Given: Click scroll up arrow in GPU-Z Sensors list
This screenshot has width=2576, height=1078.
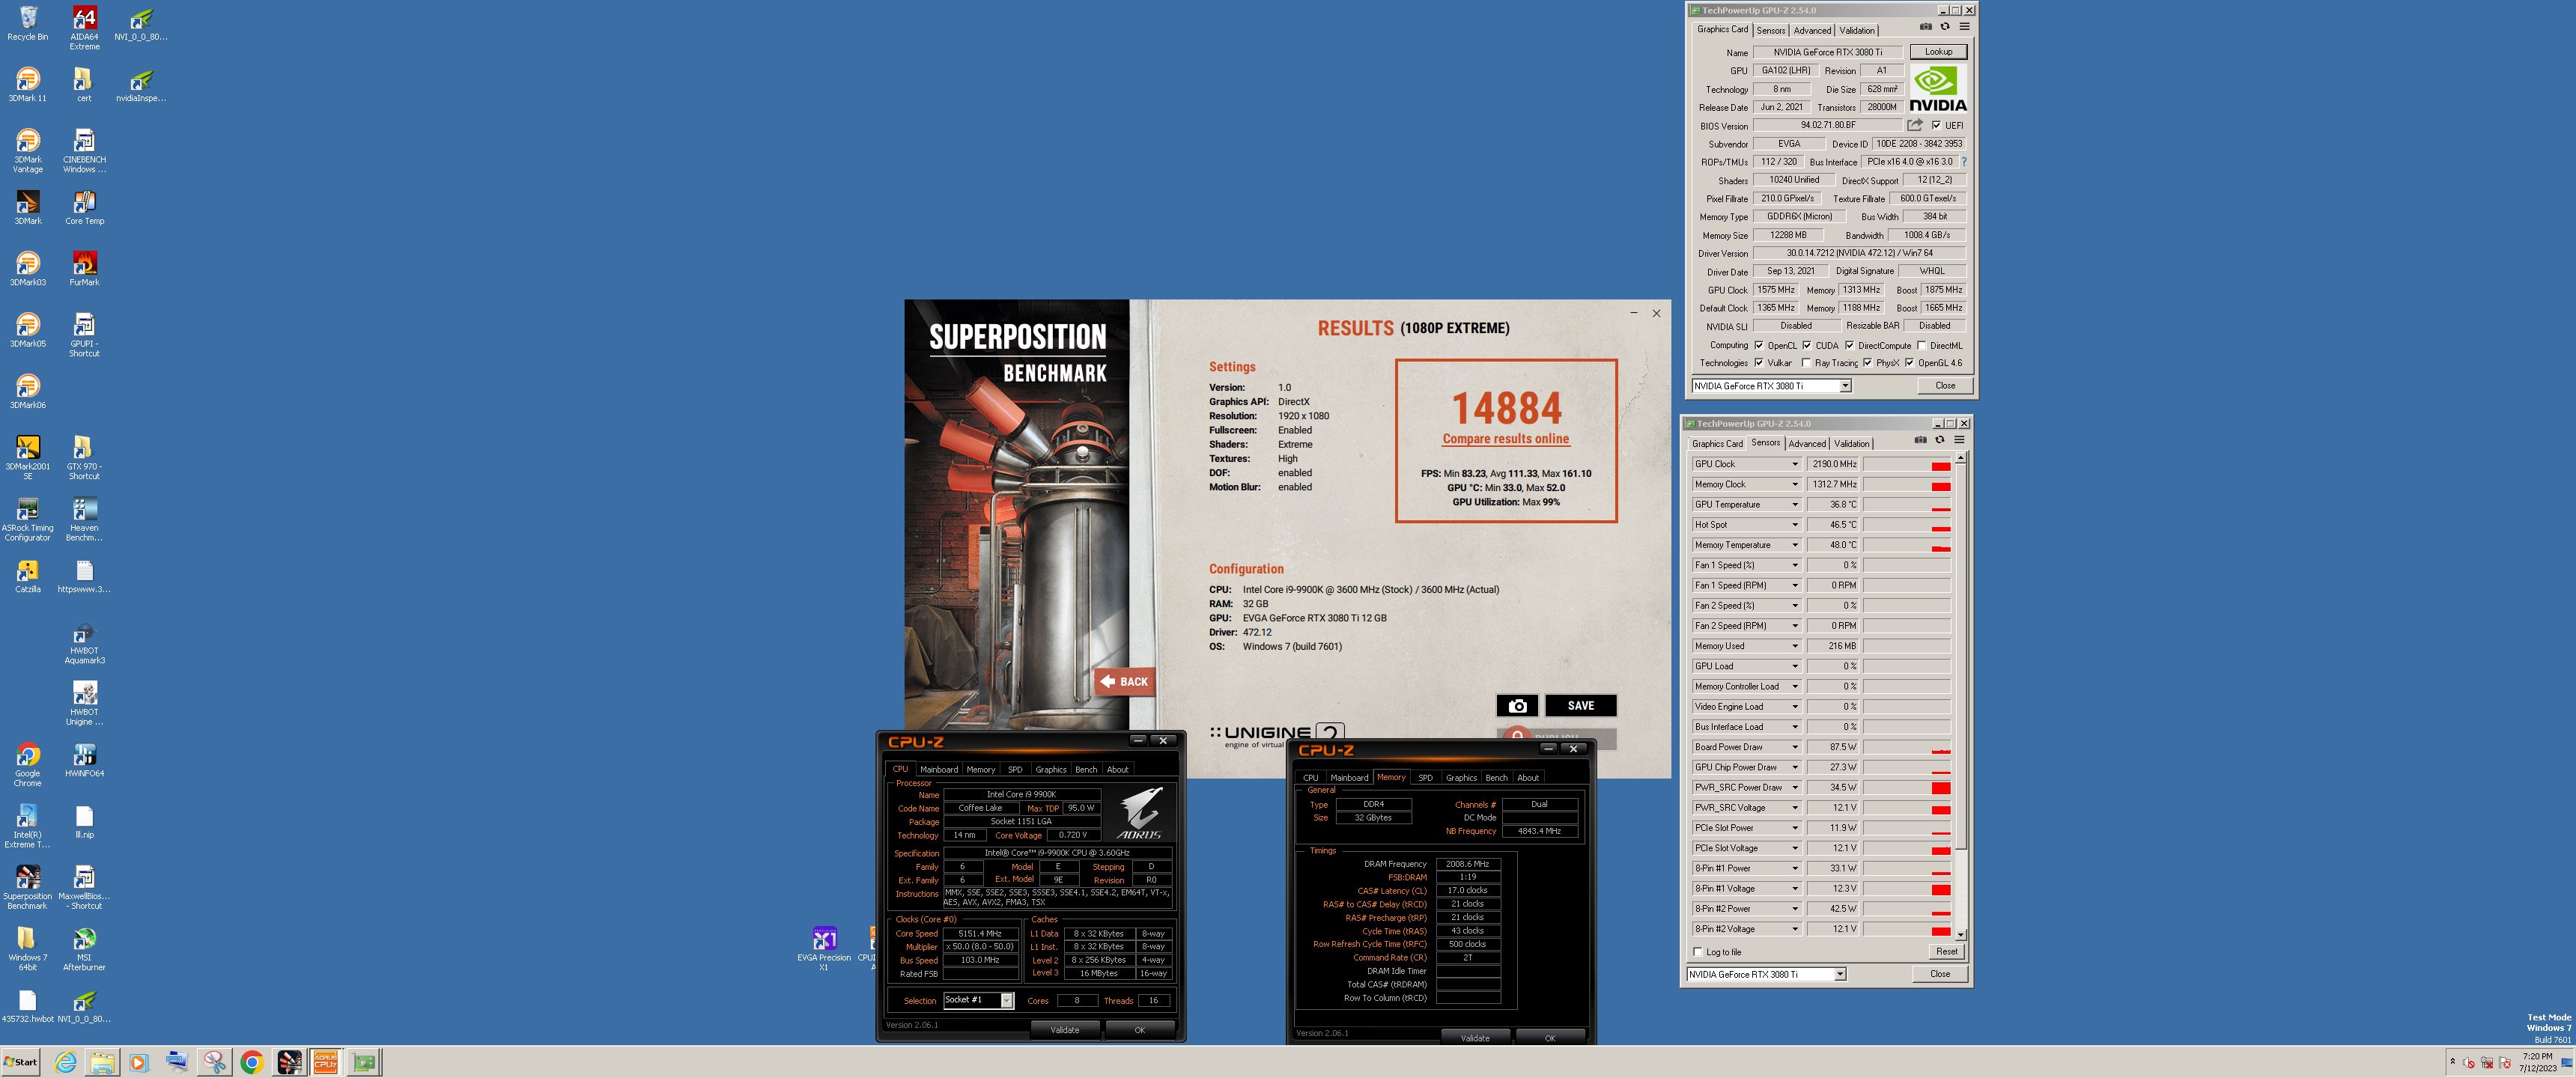Looking at the screenshot, I should tap(1960, 457).
